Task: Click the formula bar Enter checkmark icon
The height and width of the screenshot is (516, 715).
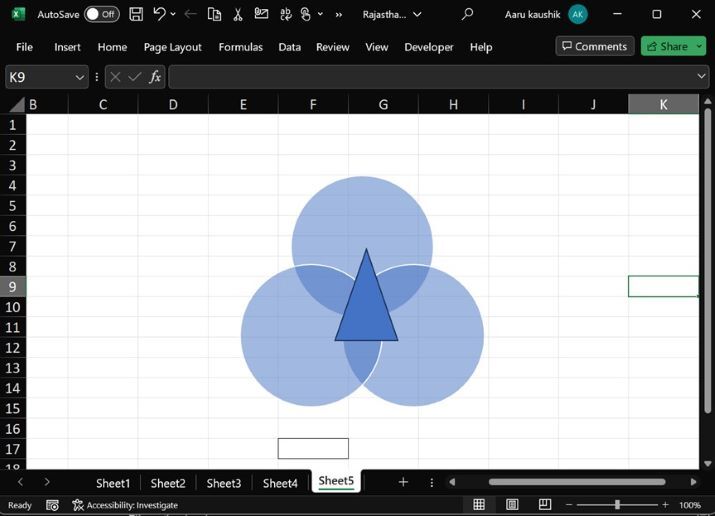Action: (x=134, y=77)
